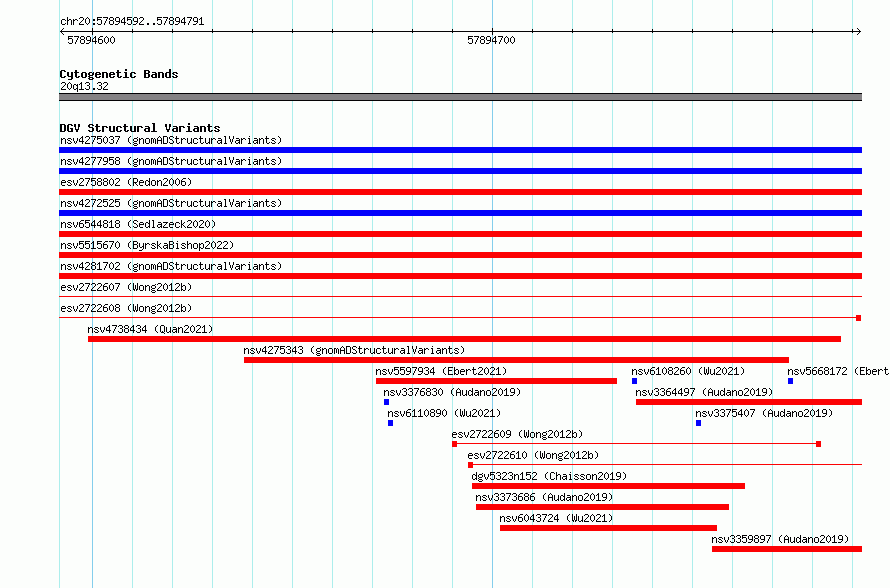This screenshot has width=890, height=588.
Task: Click the 20q13.32 band label
Action: [x=84, y=86]
